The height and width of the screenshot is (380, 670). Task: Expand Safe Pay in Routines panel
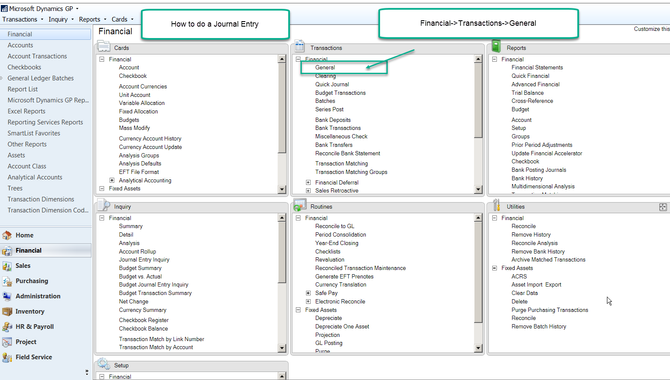[308, 293]
